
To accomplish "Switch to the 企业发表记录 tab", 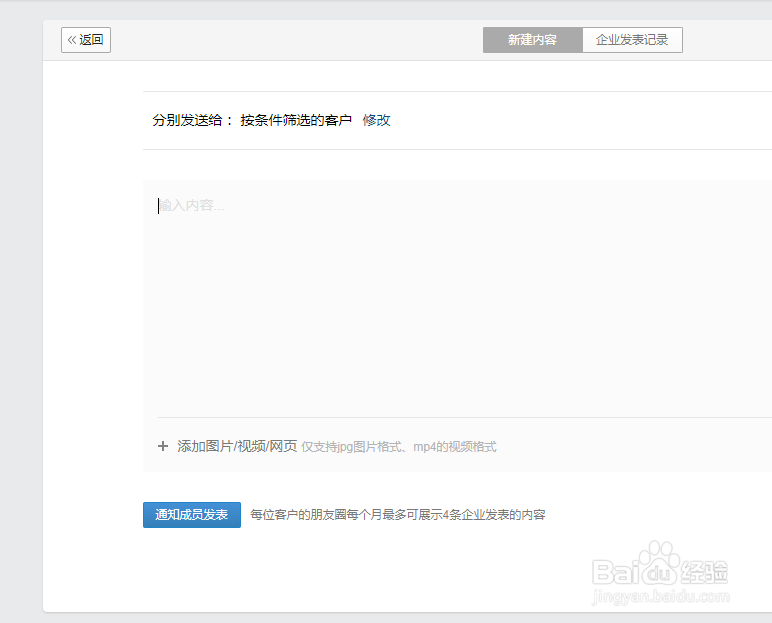I will pyautogui.click(x=632, y=40).
